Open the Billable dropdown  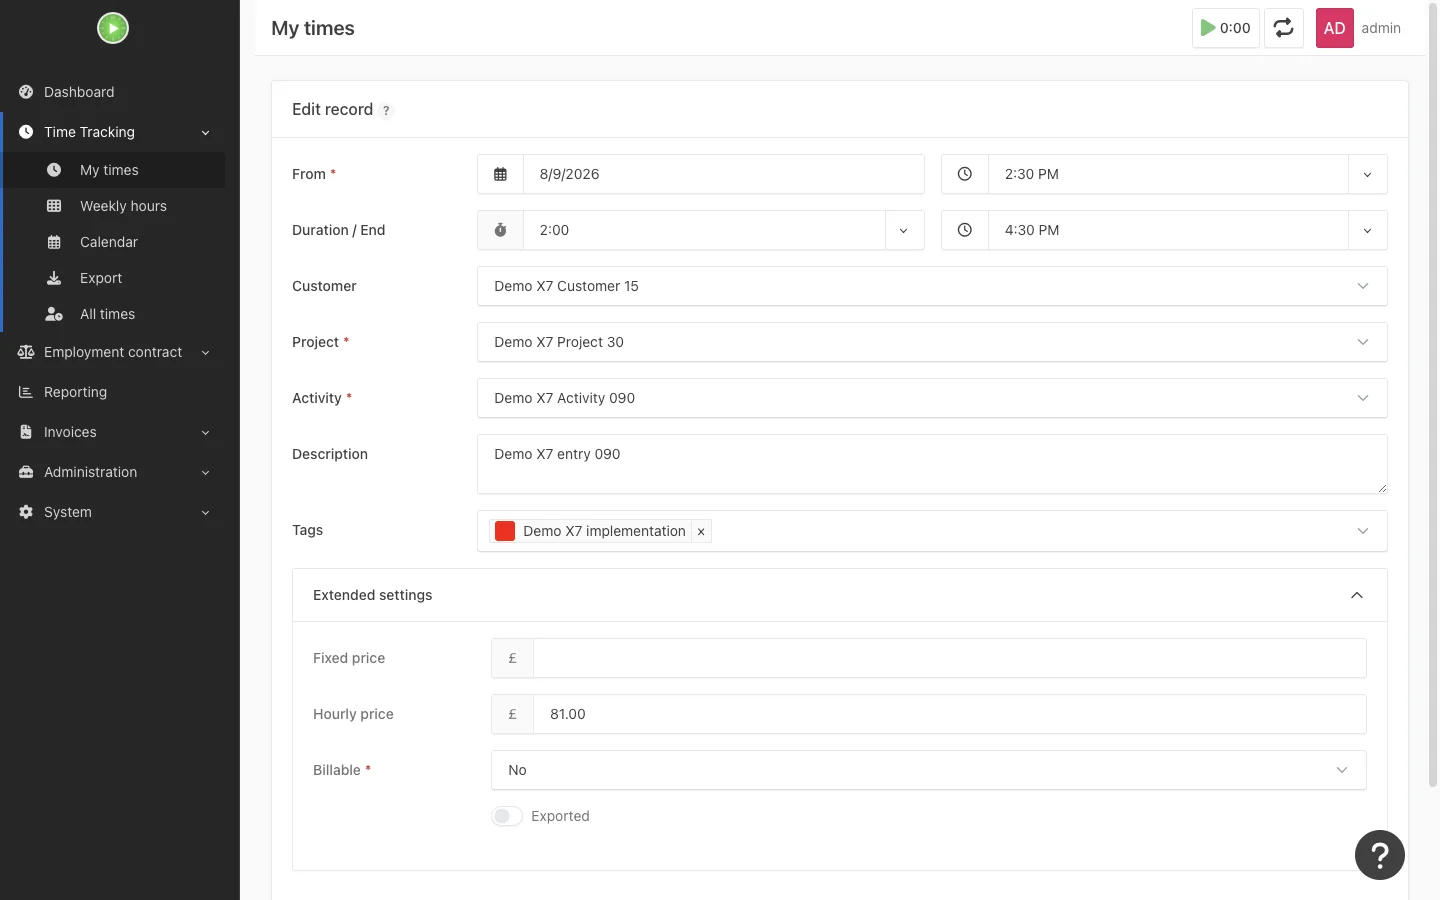click(x=929, y=770)
